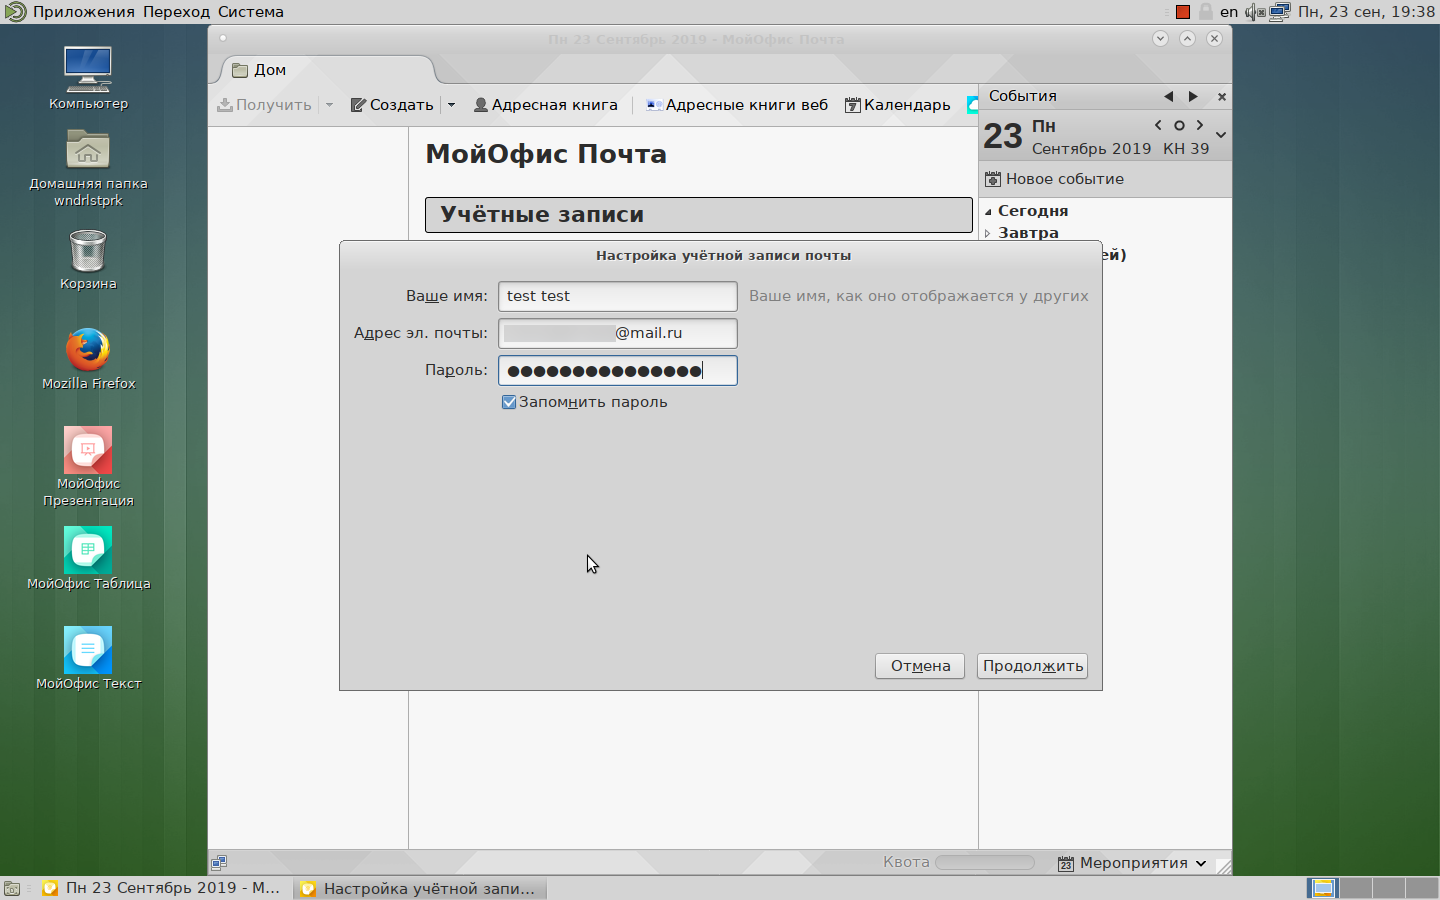This screenshot has width=1440, height=900.
Task: Click the Продолжить button
Action: click(1032, 666)
